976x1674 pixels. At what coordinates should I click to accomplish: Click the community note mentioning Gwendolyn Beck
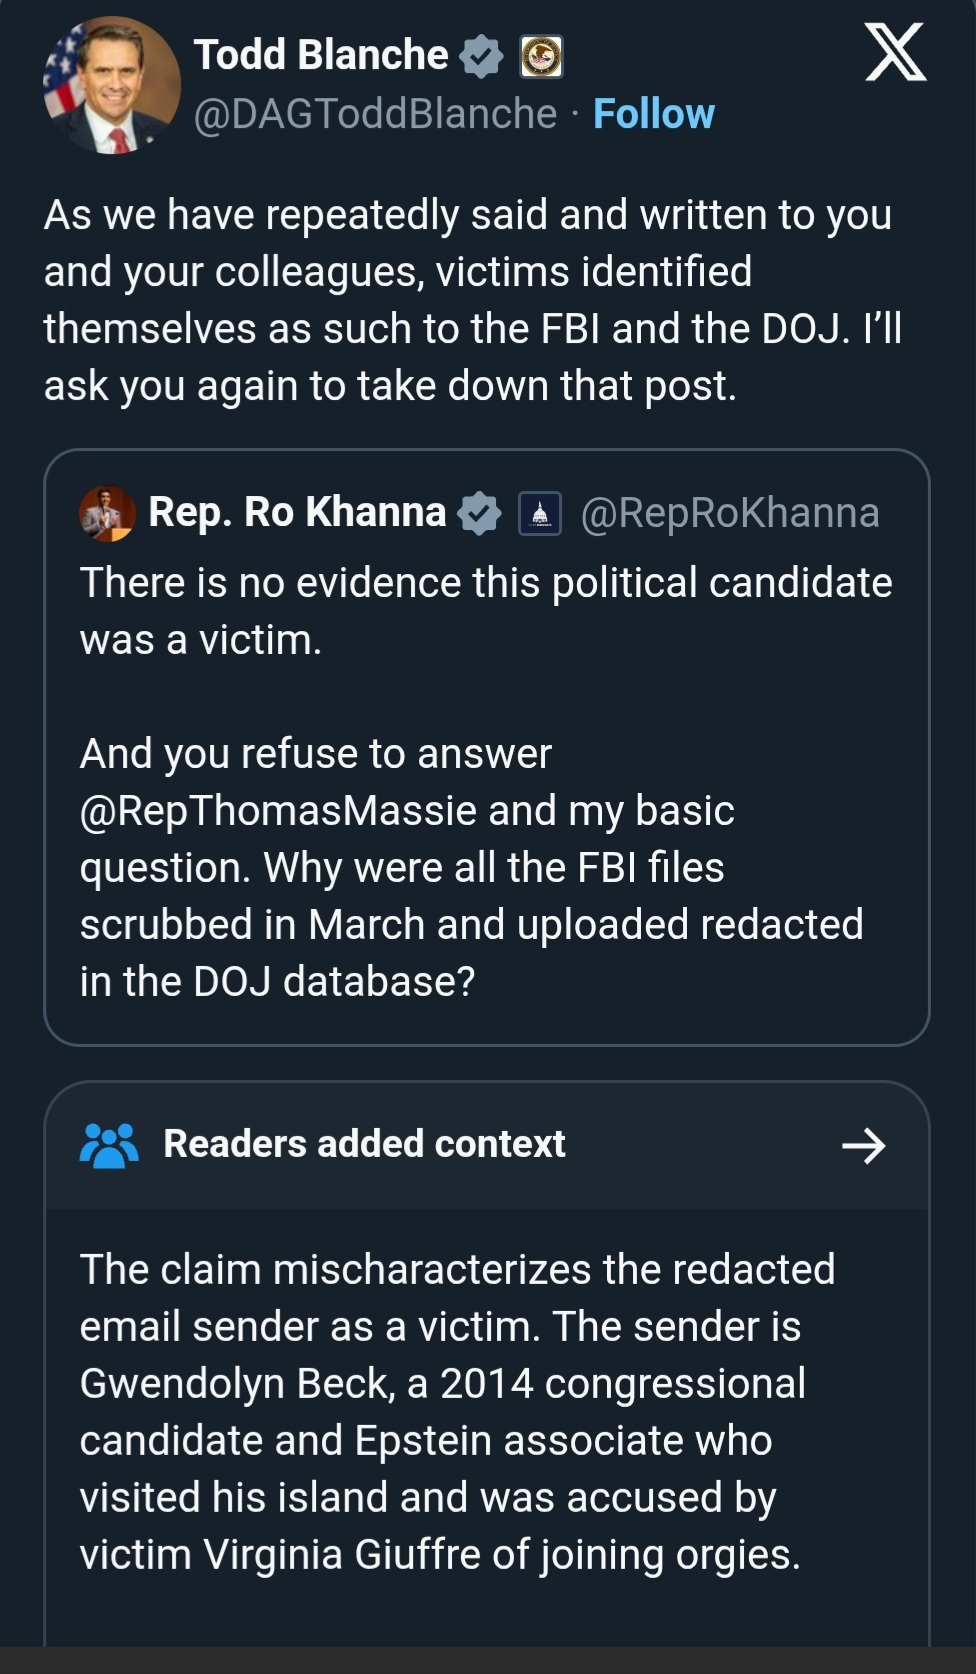tap(457, 1411)
